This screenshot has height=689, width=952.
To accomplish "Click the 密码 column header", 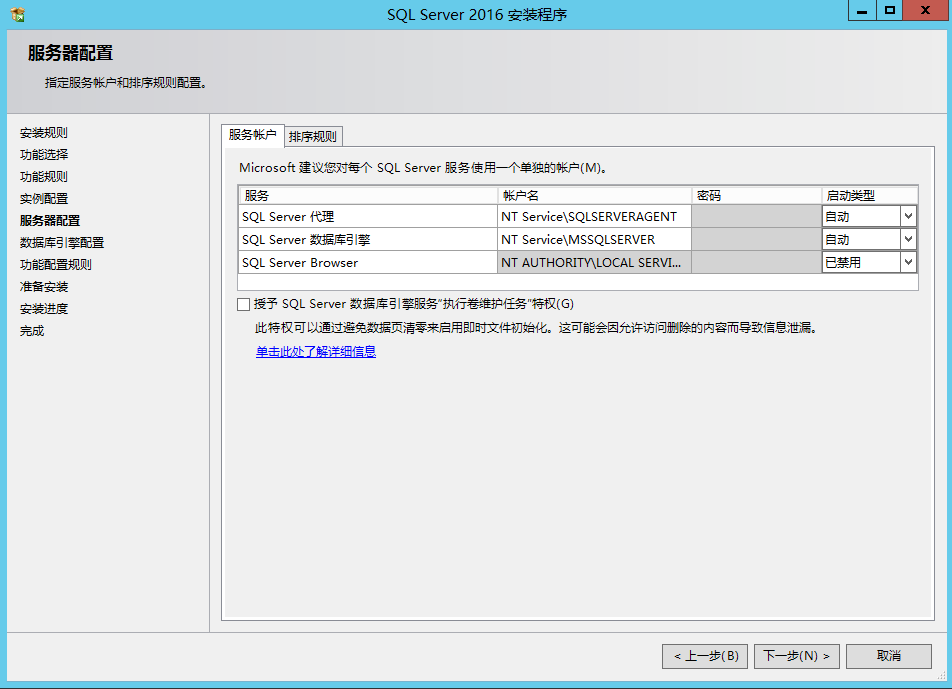I will 756,195.
